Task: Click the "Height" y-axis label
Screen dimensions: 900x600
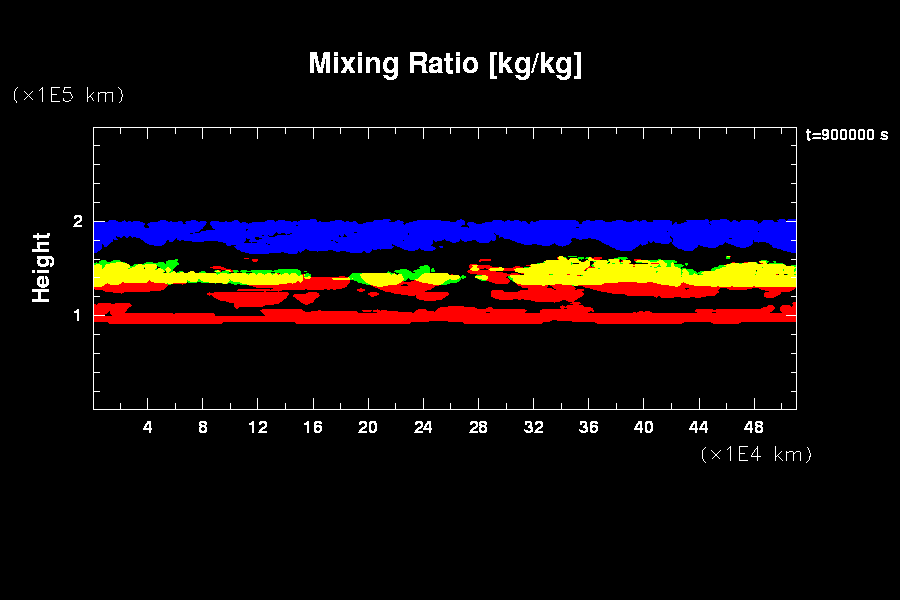Action: click(x=42, y=267)
